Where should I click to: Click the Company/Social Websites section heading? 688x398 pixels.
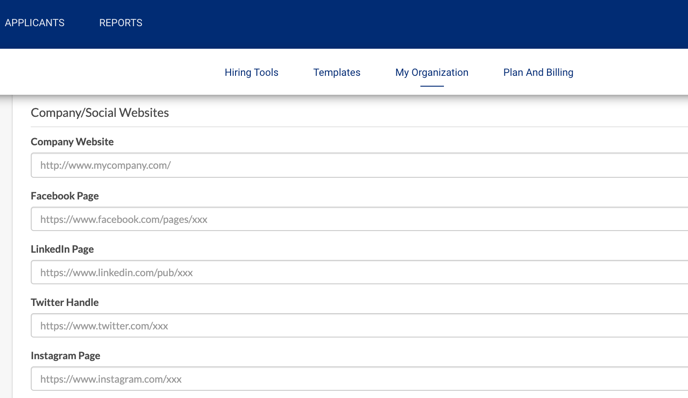point(100,113)
